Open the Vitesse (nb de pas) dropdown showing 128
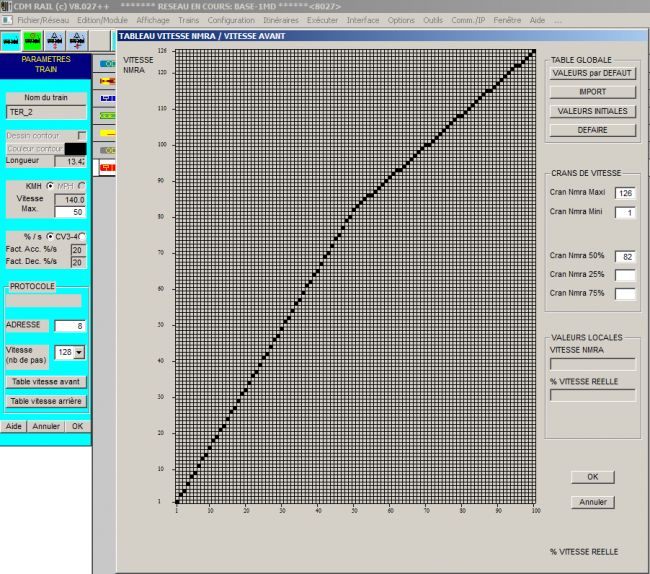 coord(79,352)
